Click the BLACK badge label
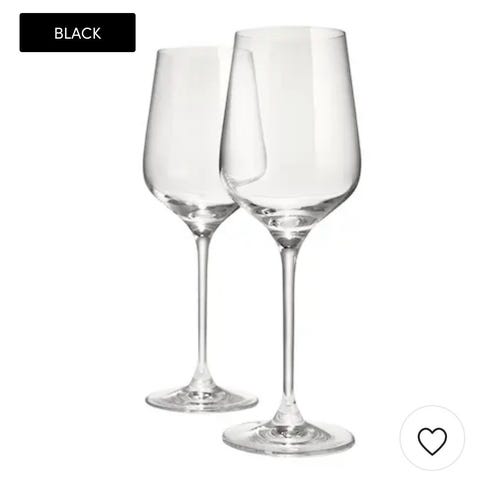Image resolution: width=480 pixels, height=480 pixels. 77,33
